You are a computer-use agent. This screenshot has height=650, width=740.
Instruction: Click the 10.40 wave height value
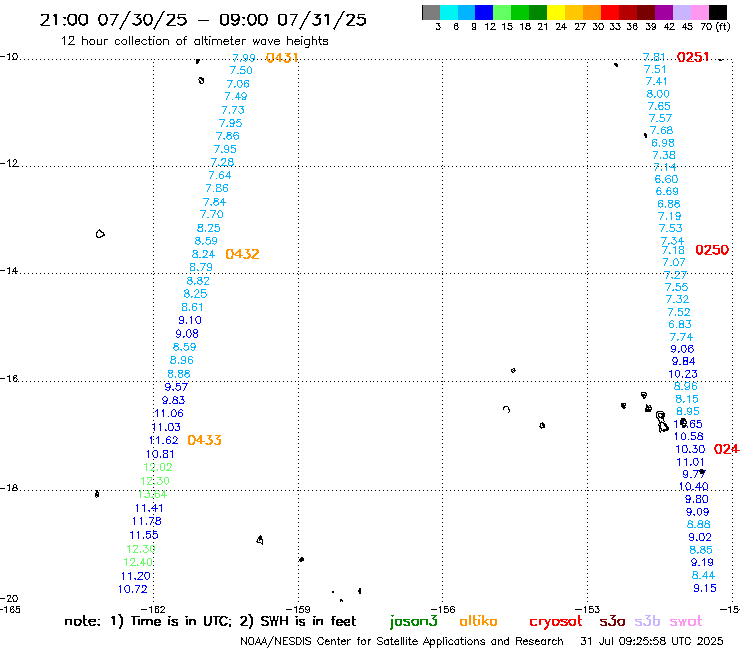[x=694, y=487]
